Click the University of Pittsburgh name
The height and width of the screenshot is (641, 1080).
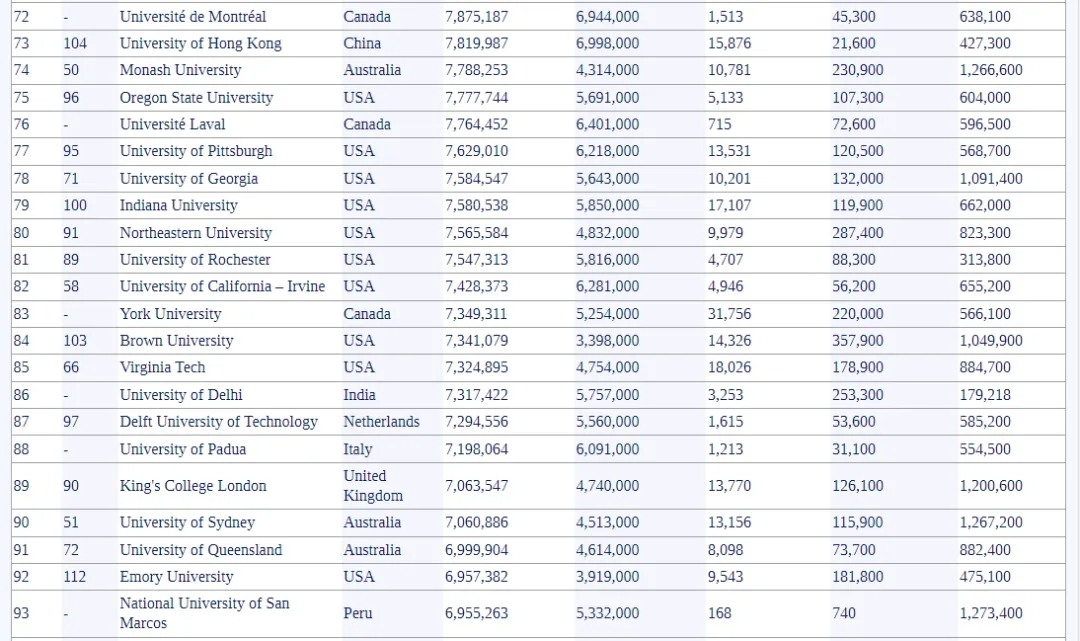[x=196, y=152]
